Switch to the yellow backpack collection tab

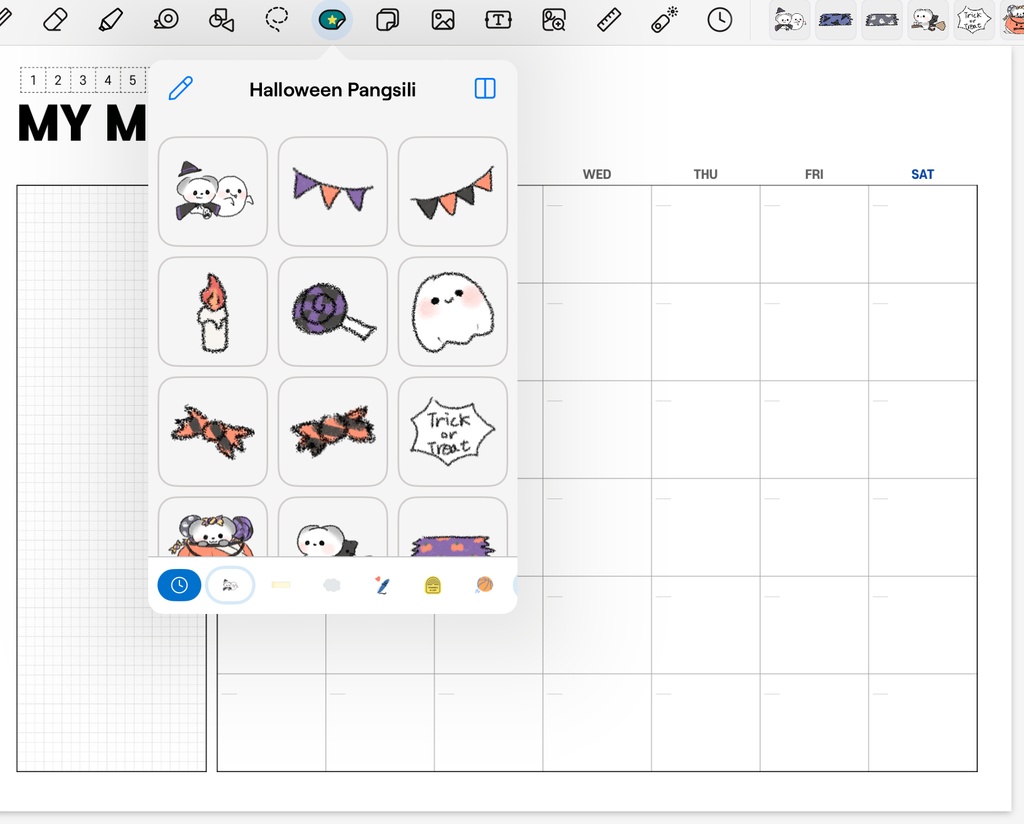[x=433, y=585]
